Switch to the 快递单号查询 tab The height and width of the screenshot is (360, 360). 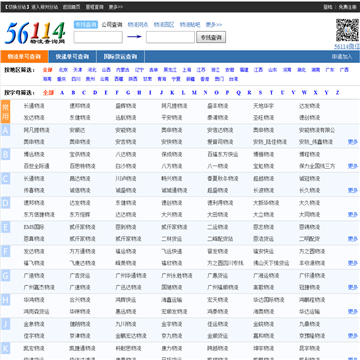coord(72,57)
